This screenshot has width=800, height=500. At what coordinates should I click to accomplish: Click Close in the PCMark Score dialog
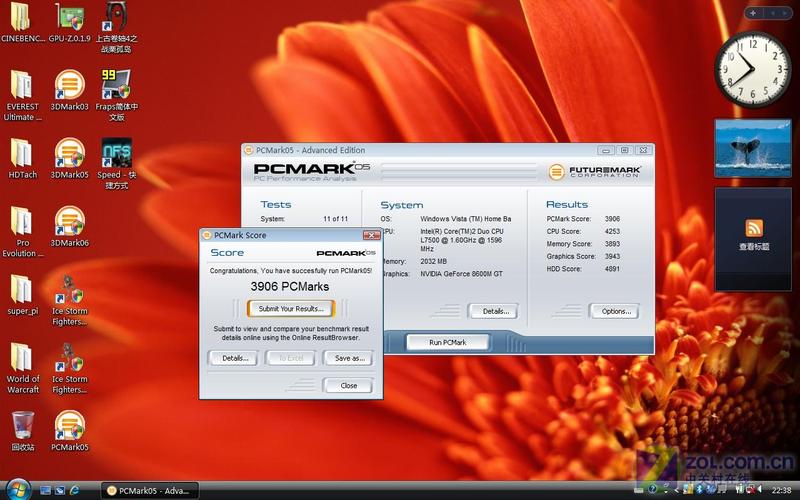pos(348,385)
